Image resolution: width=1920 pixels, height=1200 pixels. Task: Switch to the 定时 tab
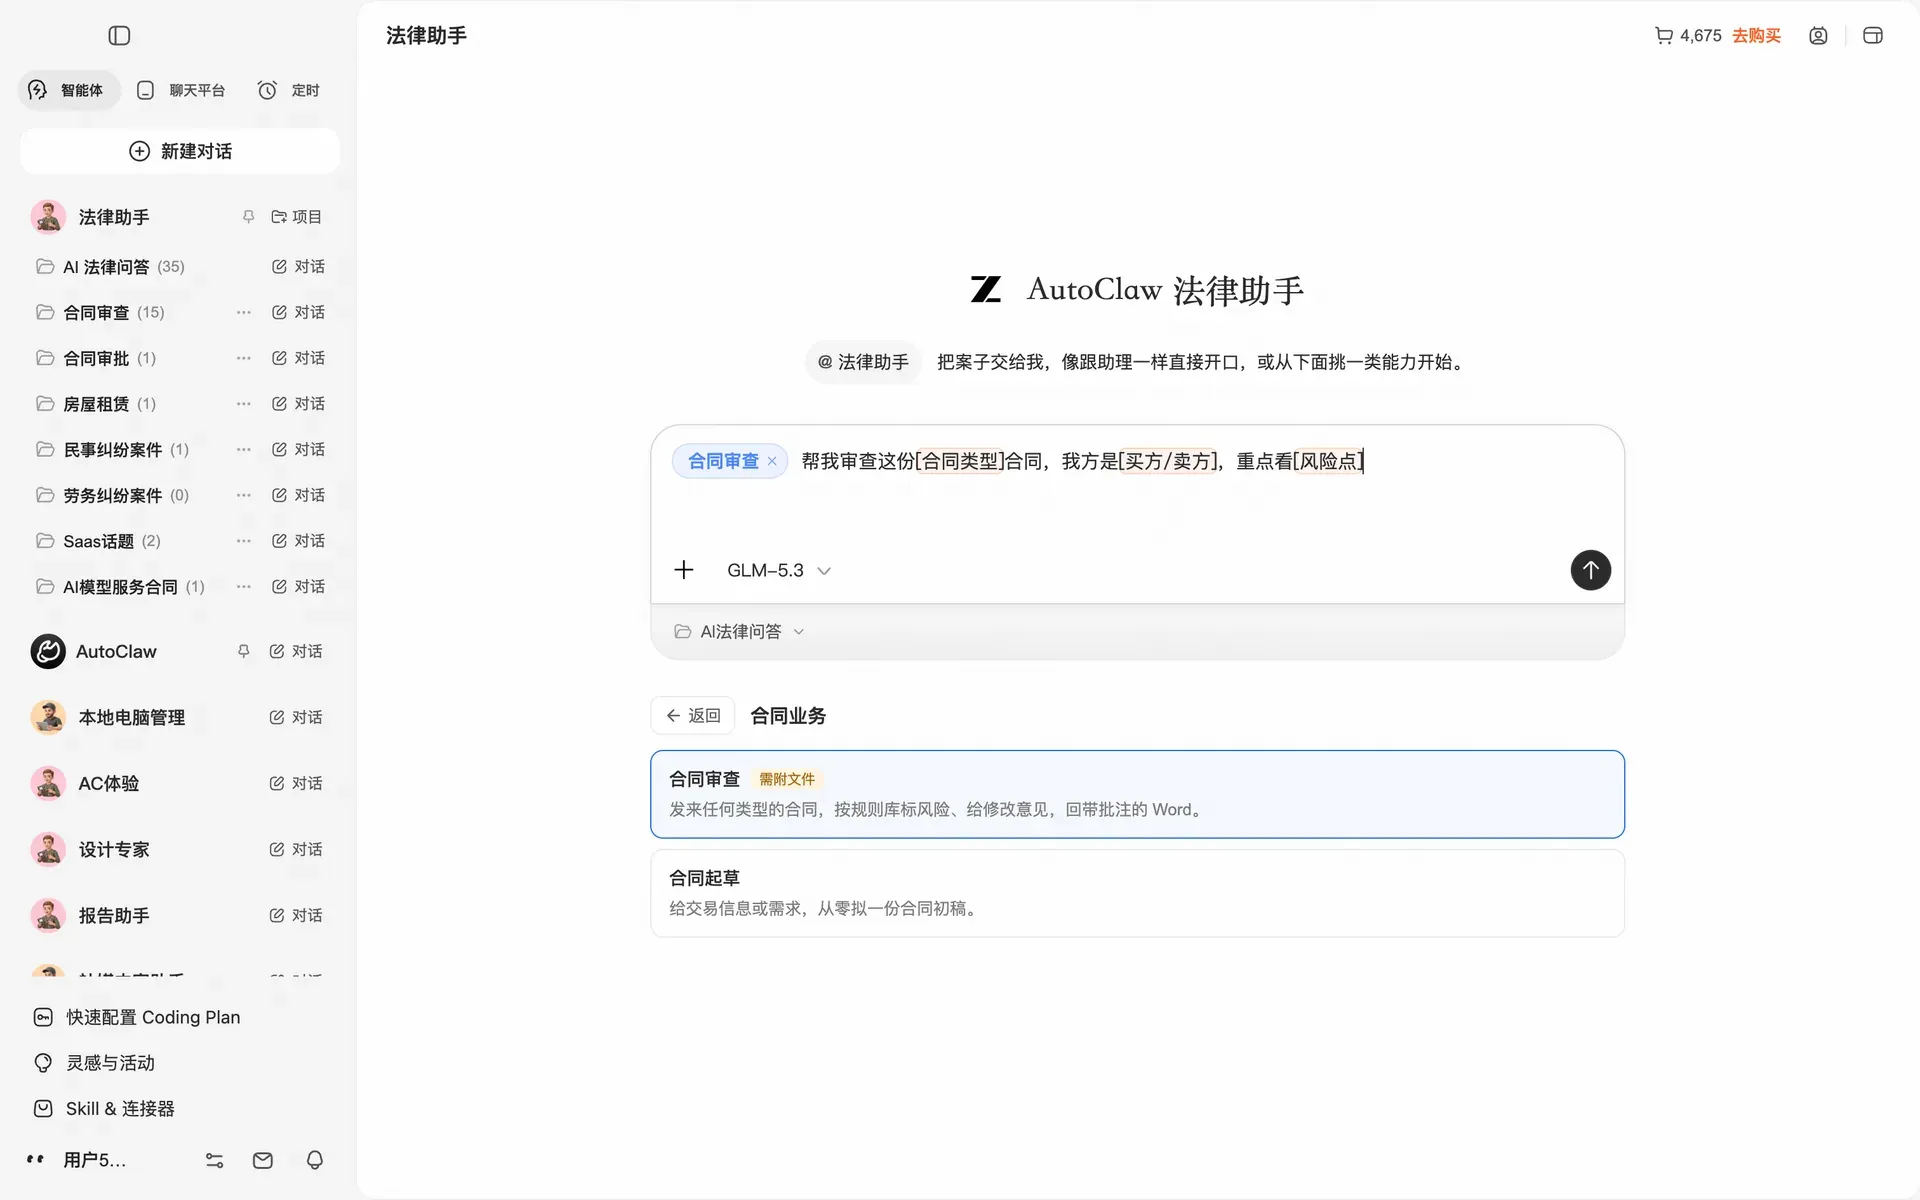point(289,90)
